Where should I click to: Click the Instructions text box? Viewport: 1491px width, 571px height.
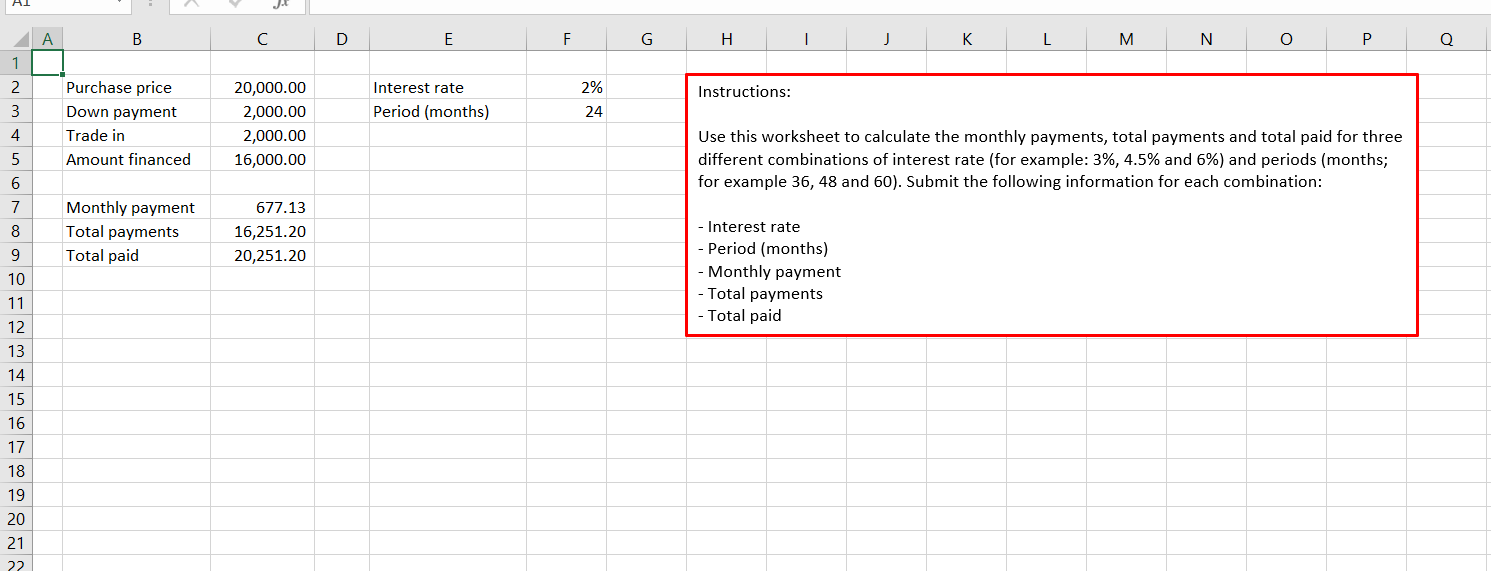(x=1052, y=204)
